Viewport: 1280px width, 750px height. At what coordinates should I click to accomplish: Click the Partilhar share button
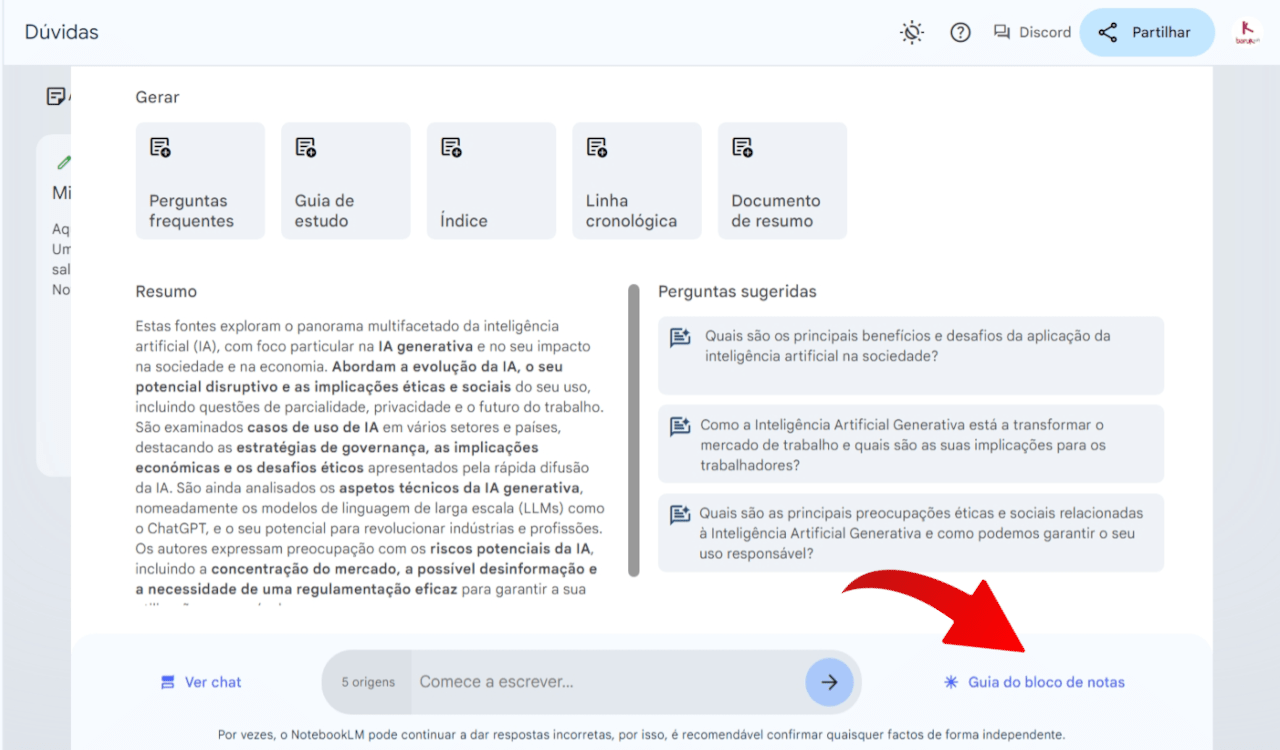click(1147, 33)
